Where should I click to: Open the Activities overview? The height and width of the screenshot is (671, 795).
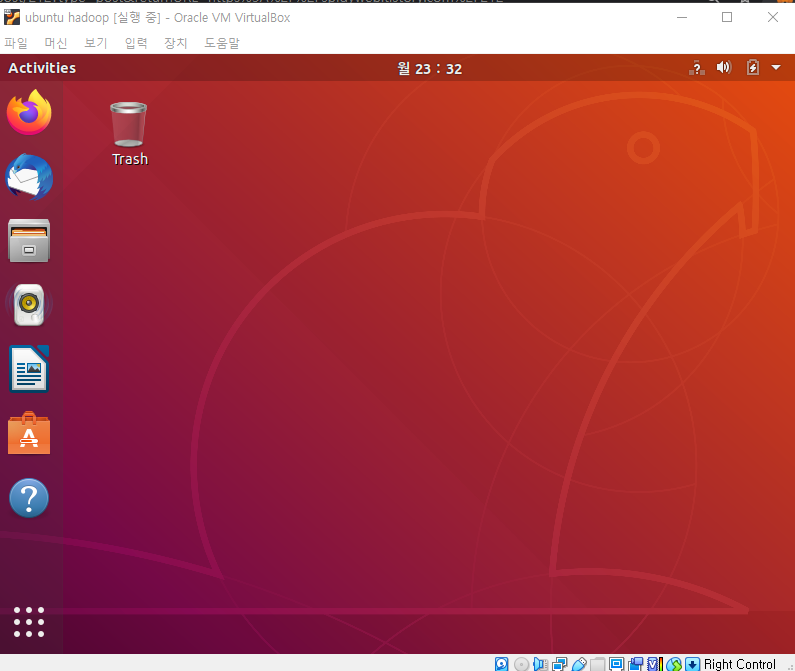point(42,68)
